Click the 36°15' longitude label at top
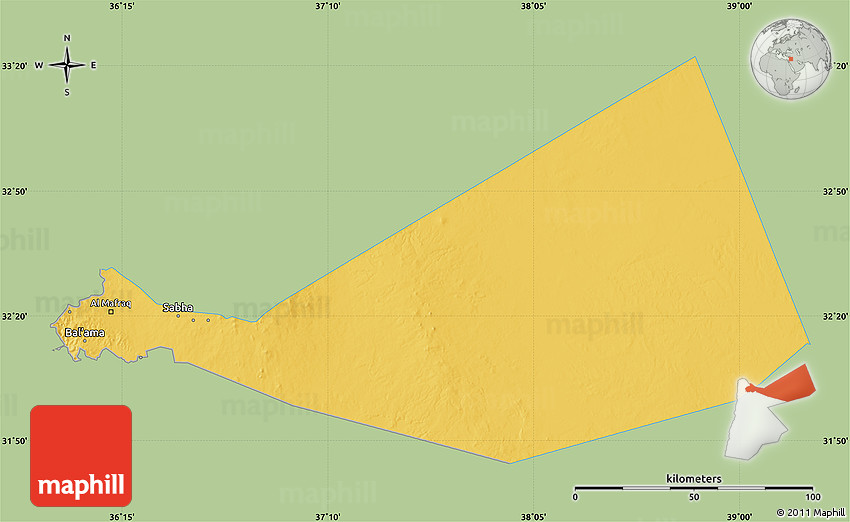Viewport: 850px width, 522px height. [x=122, y=6]
